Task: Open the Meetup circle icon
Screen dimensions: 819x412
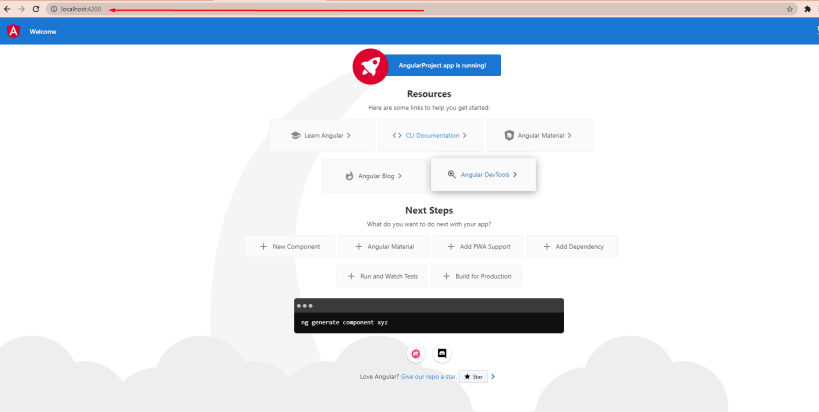Action: pos(416,354)
